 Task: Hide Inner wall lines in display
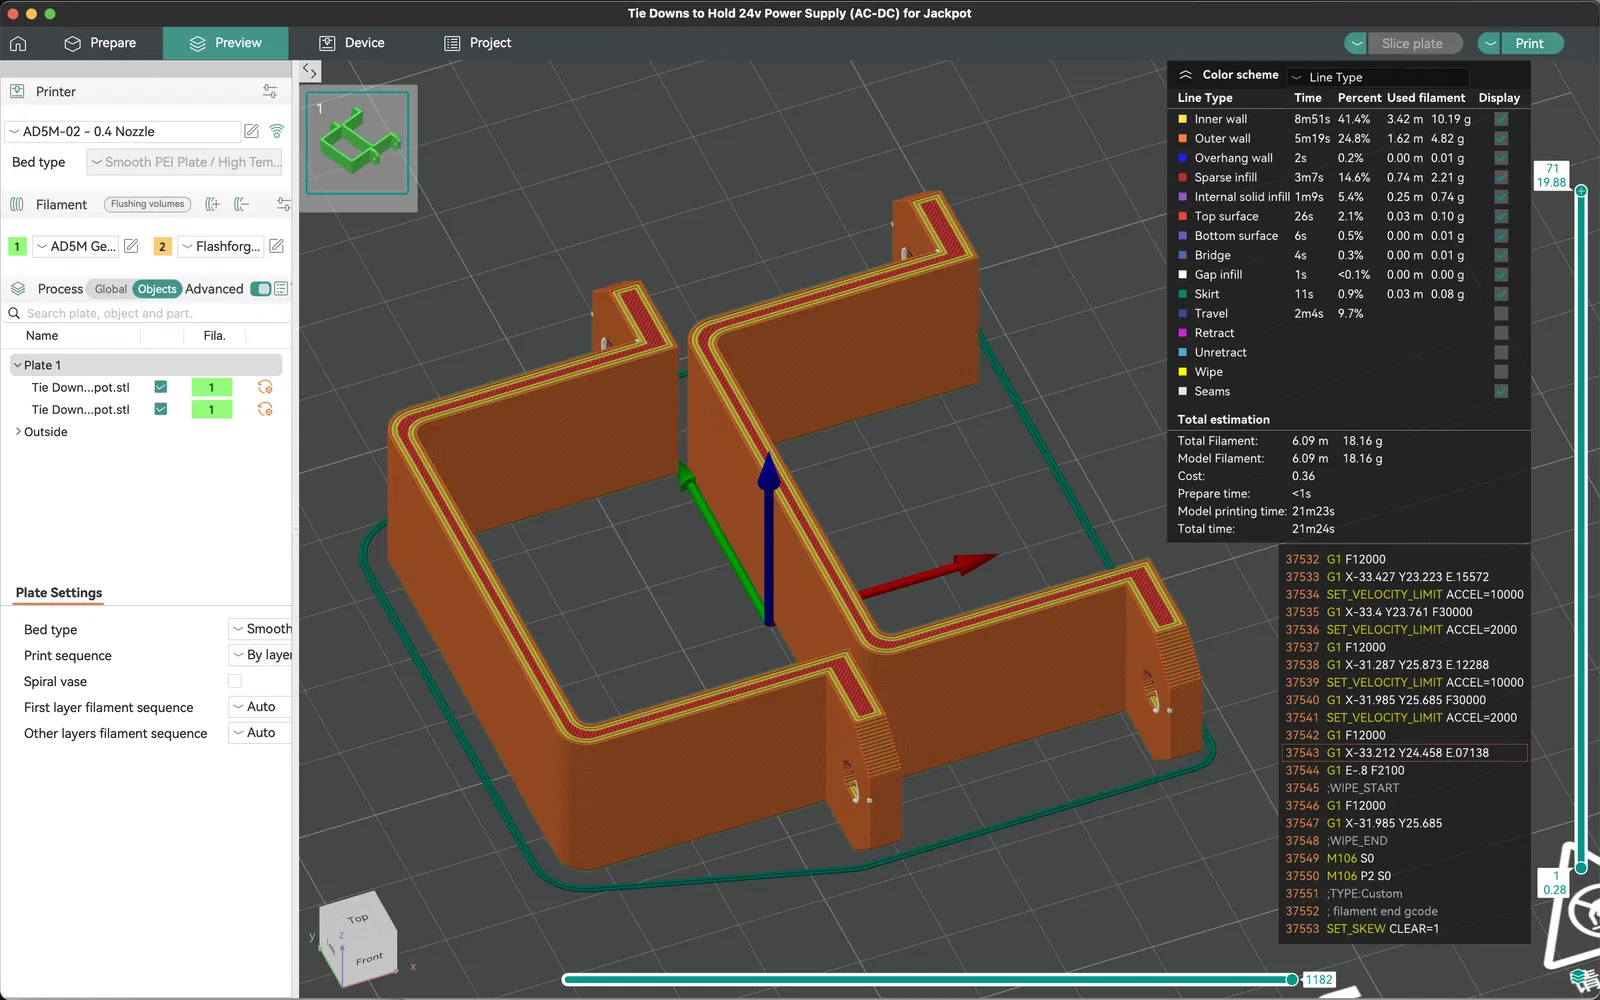click(x=1501, y=119)
